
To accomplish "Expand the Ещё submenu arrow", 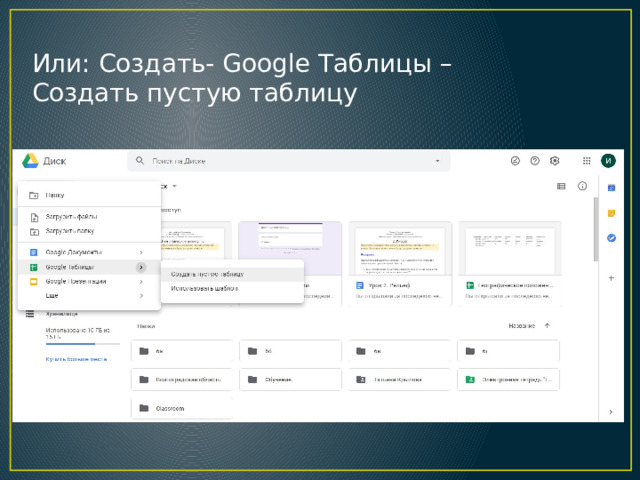I will 141,296.
